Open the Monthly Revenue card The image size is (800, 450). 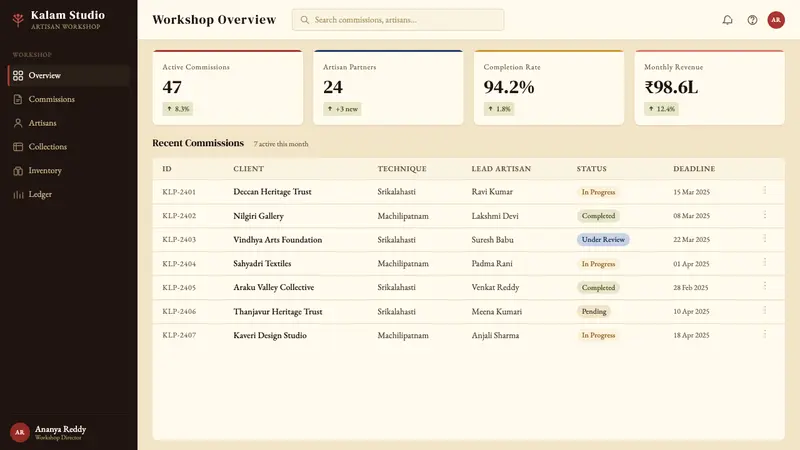tap(710, 87)
